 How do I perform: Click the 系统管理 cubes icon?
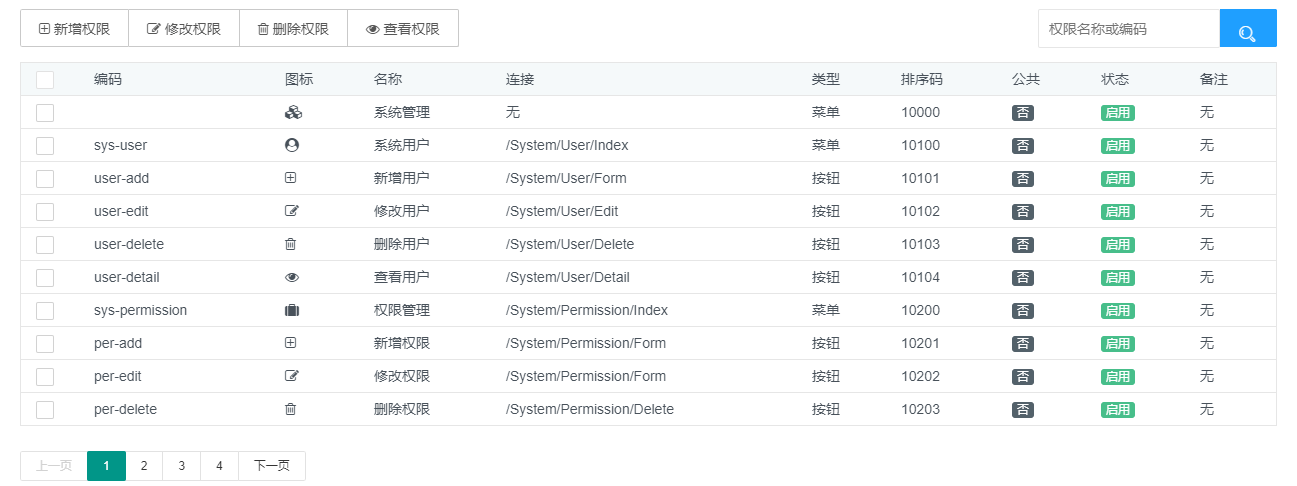(292, 113)
